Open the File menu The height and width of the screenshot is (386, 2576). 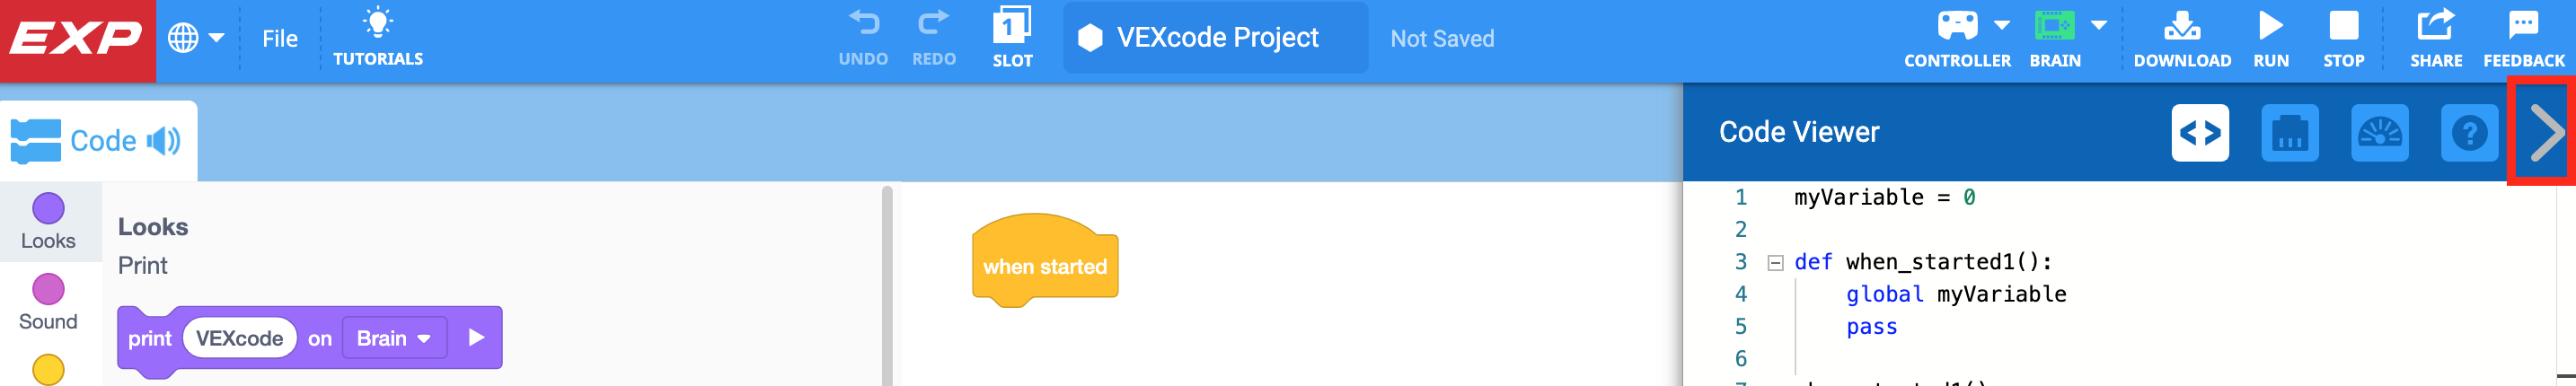pyautogui.click(x=280, y=38)
